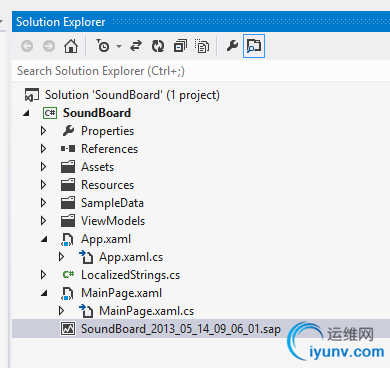Select ViewModels folder name
This screenshot has width=390, height=368.
tap(113, 221)
